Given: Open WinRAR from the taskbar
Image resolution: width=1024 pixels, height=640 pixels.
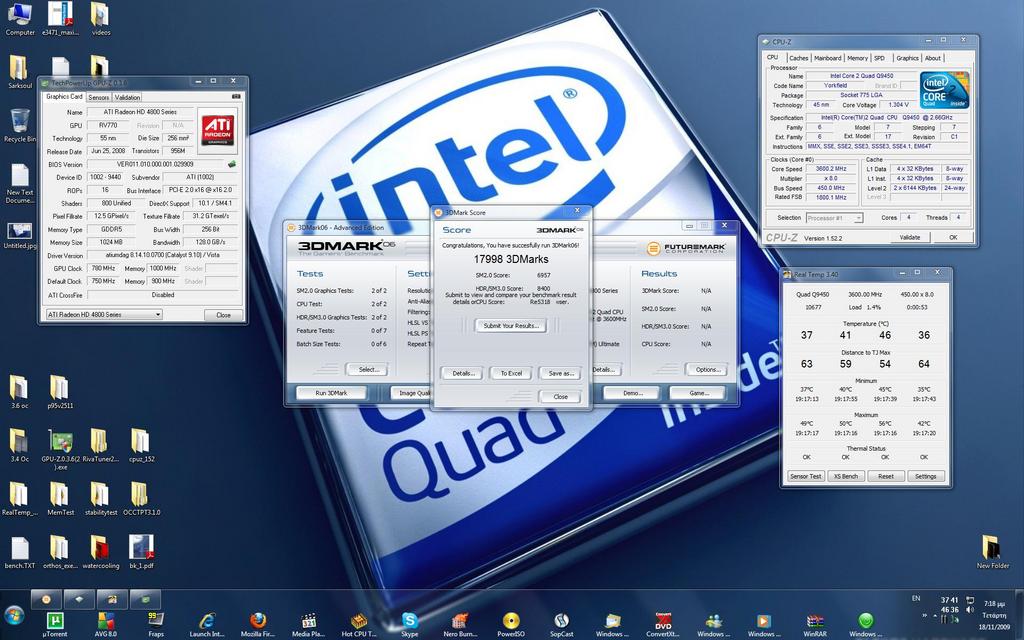Looking at the screenshot, I should pyautogui.click(x=814, y=624).
